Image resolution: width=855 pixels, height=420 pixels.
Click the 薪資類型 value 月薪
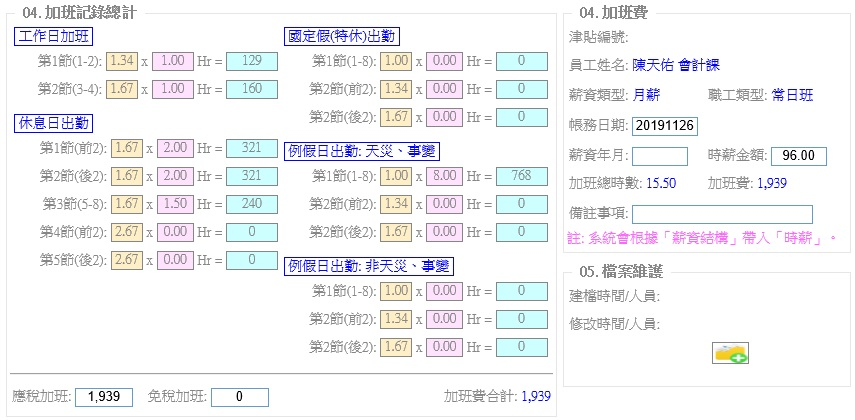click(646, 97)
